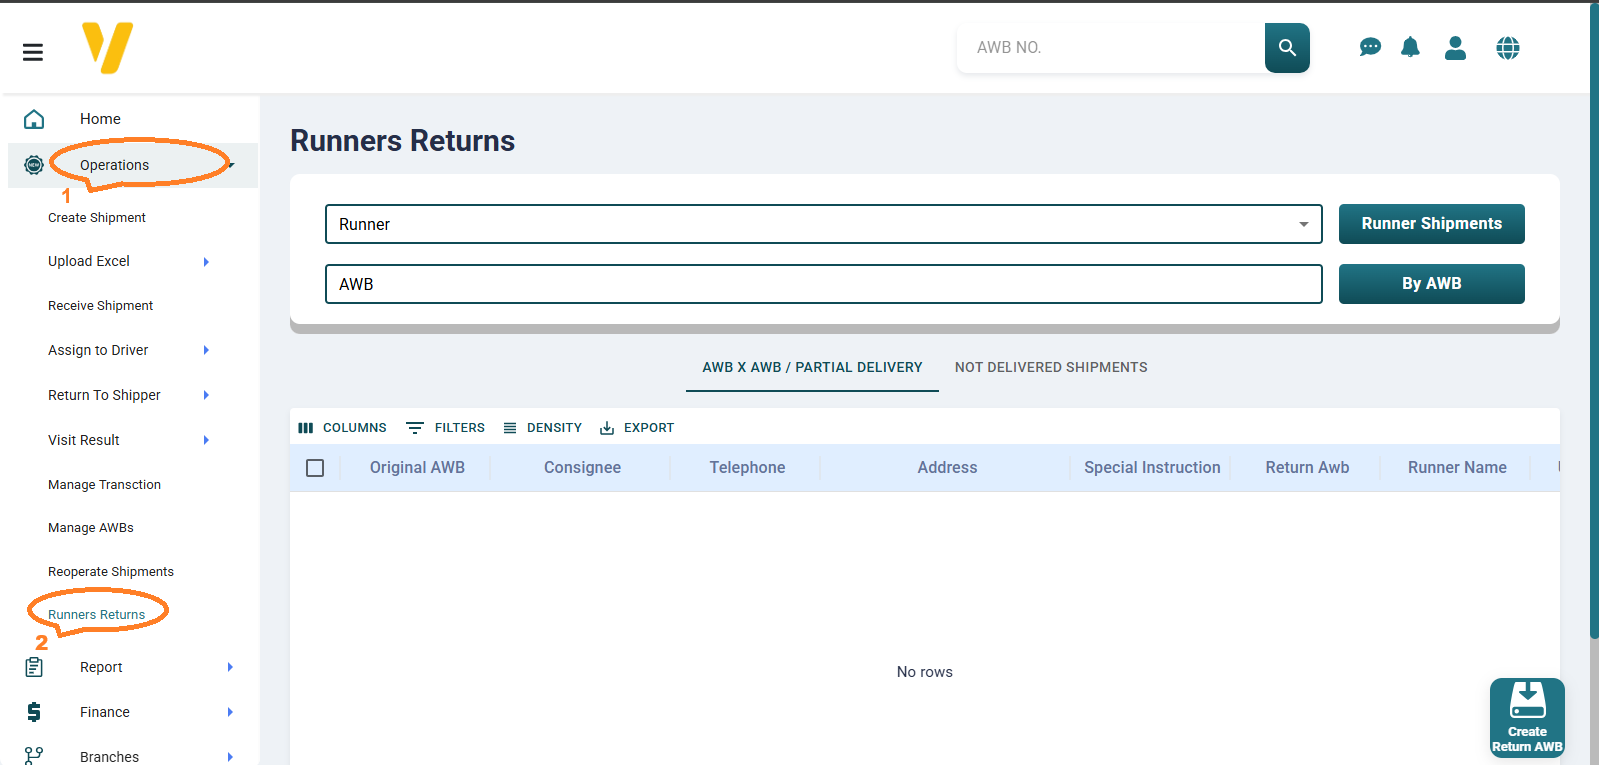Open the table Filters panel
The height and width of the screenshot is (765, 1599).
coord(446,428)
